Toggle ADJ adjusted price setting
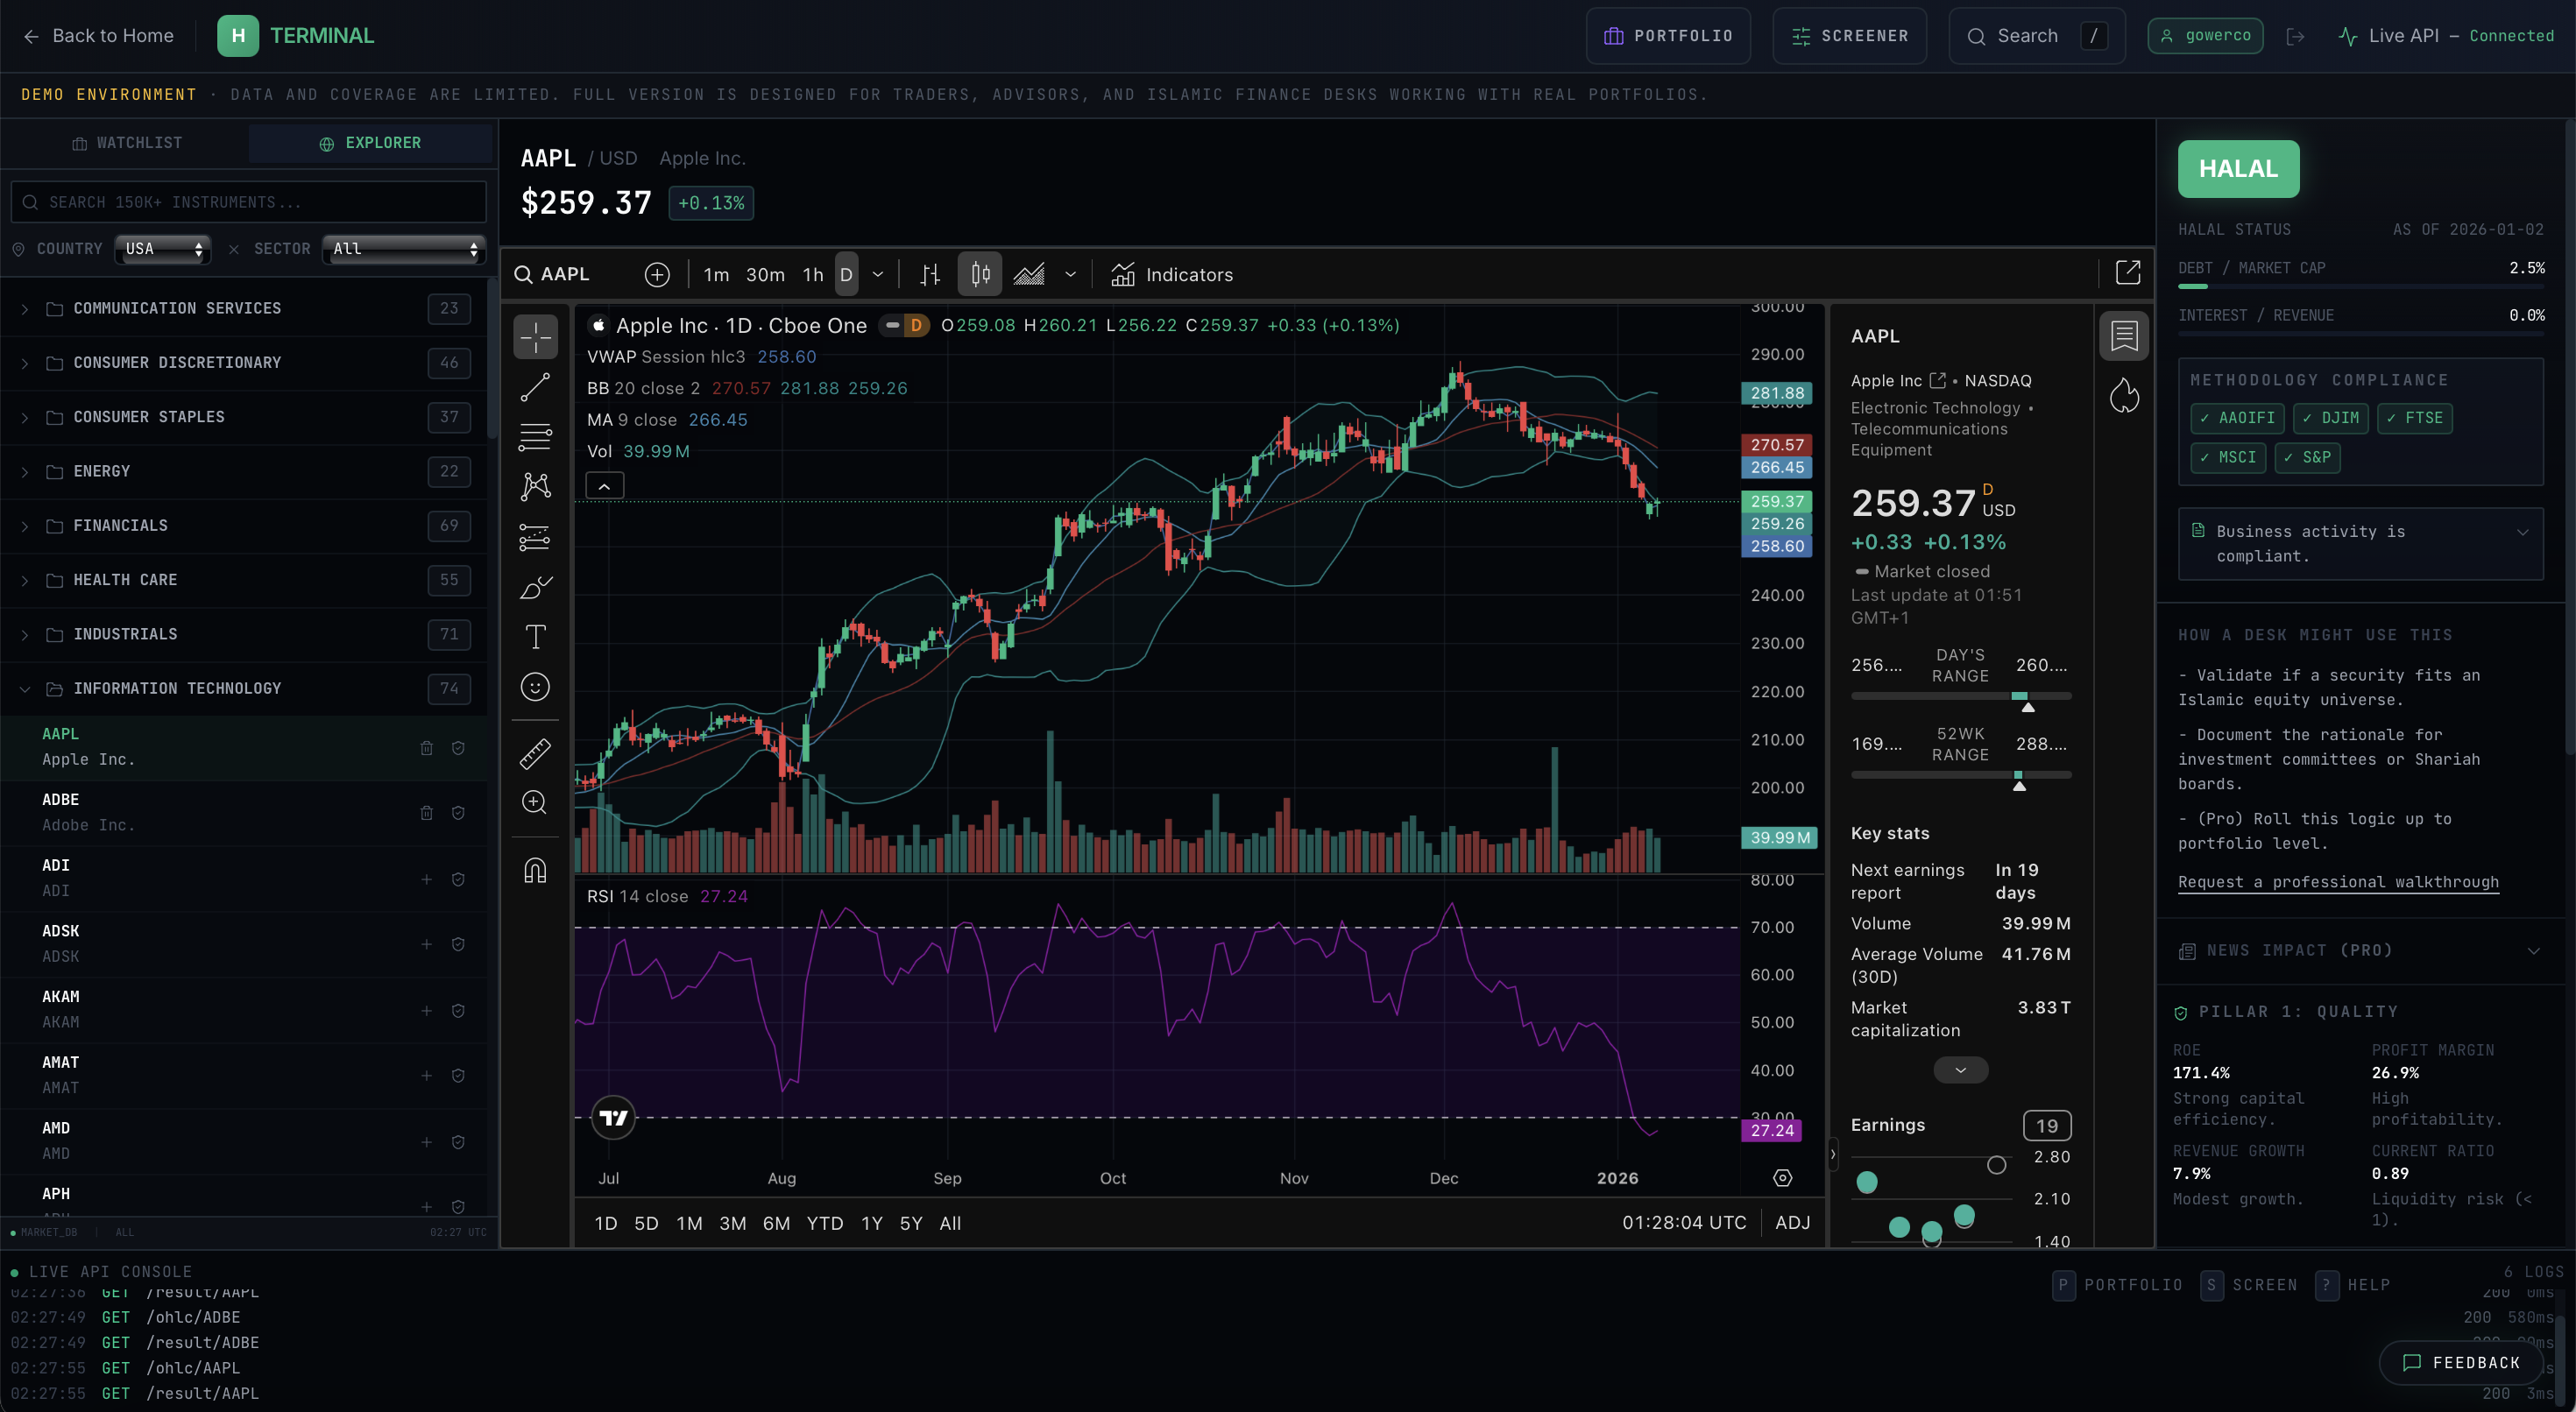This screenshot has height=1412, width=2576. coord(1792,1222)
